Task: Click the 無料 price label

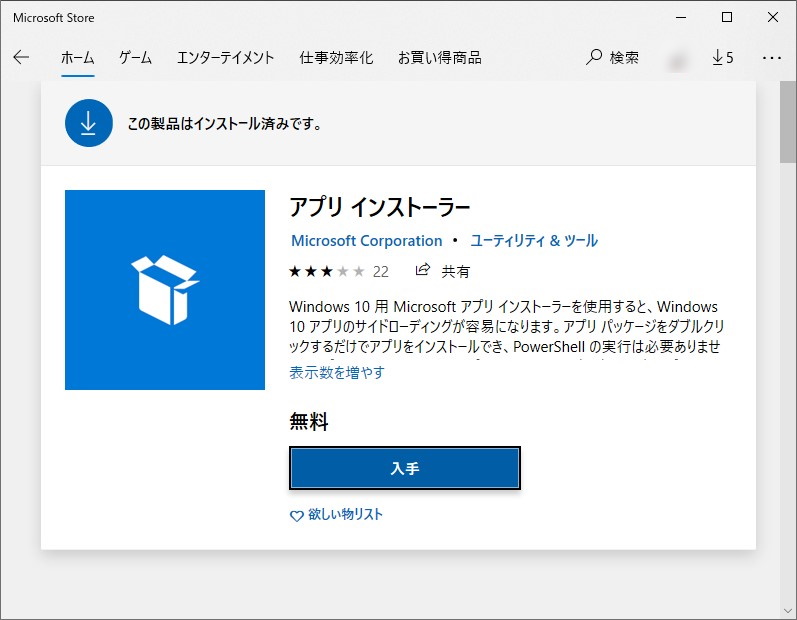Action: pyautogui.click(x=309, y=422)
